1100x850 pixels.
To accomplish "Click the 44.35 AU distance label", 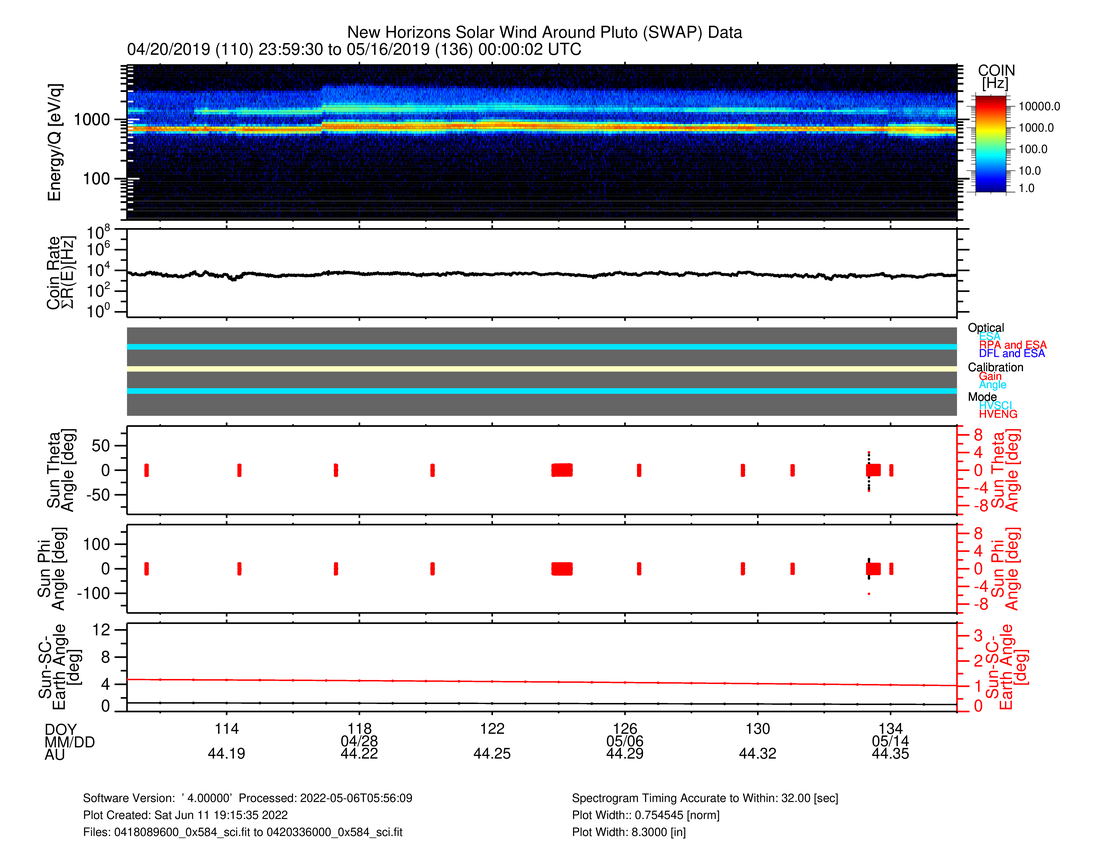I will pos(890,755).
